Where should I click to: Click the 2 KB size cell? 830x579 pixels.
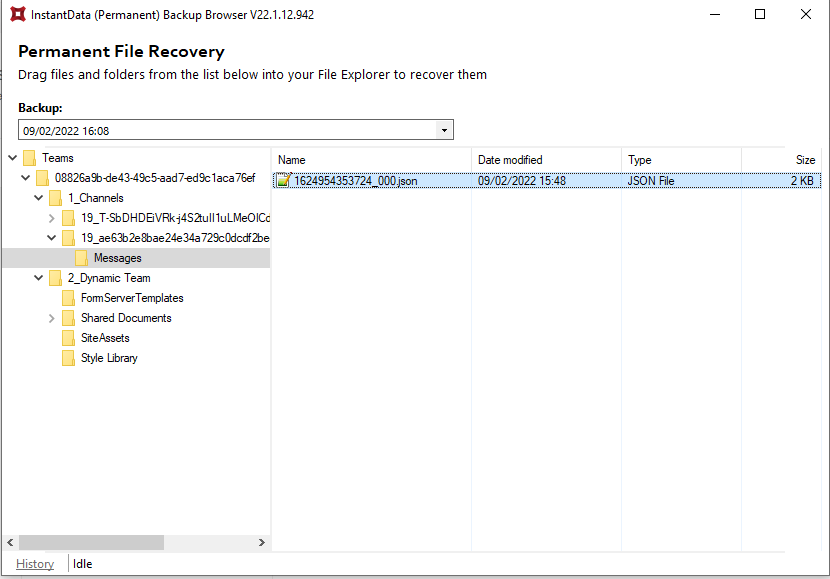click(x=802, y=181)
